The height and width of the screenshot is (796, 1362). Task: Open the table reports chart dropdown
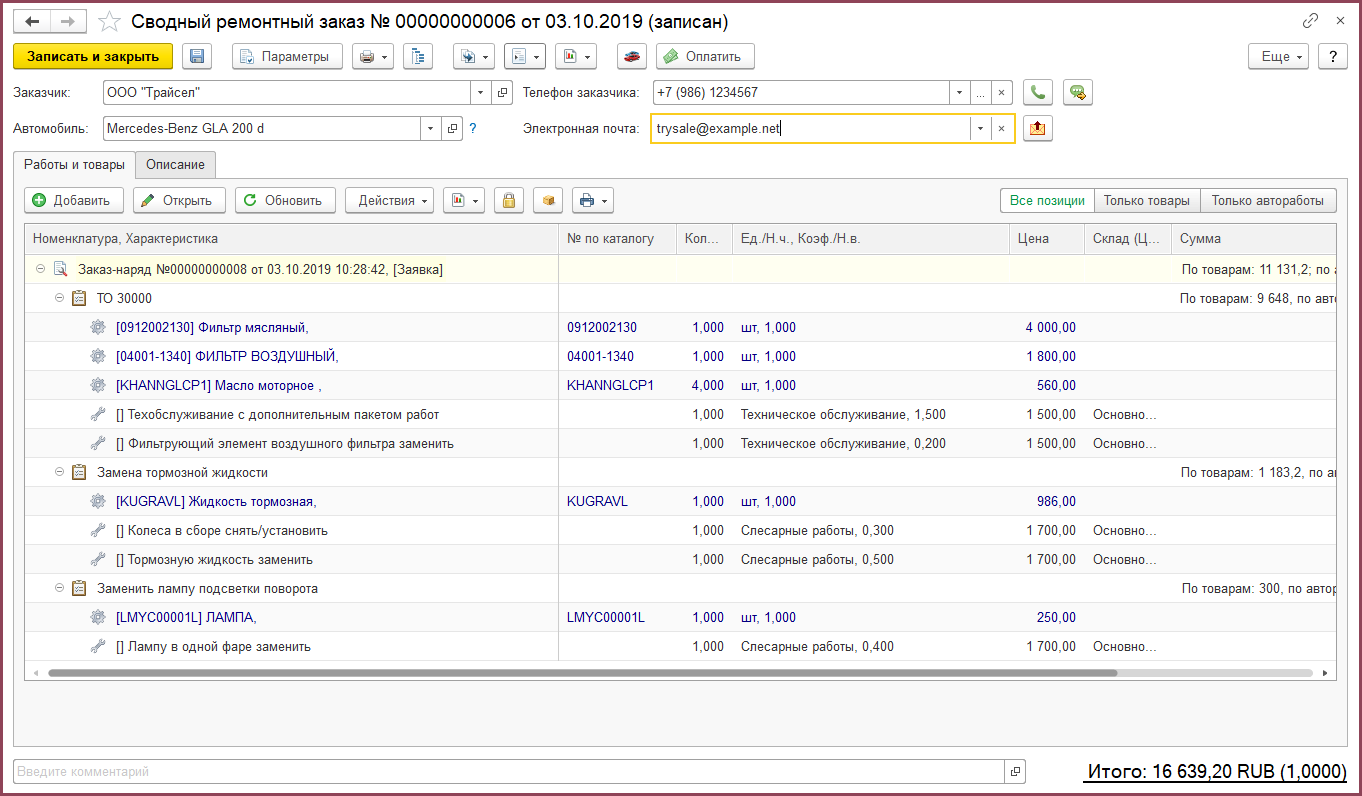pyautogui.click(x=464, y=200)
